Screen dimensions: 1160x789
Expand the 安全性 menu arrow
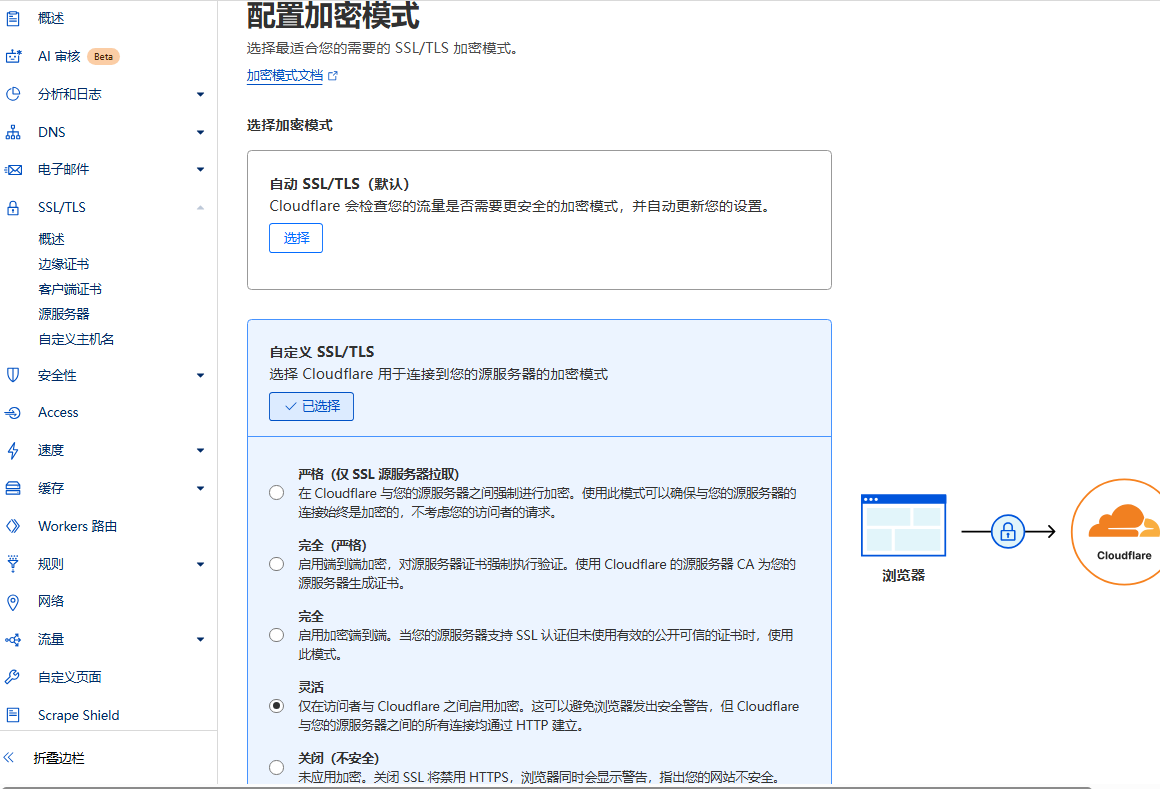point(200,376)
